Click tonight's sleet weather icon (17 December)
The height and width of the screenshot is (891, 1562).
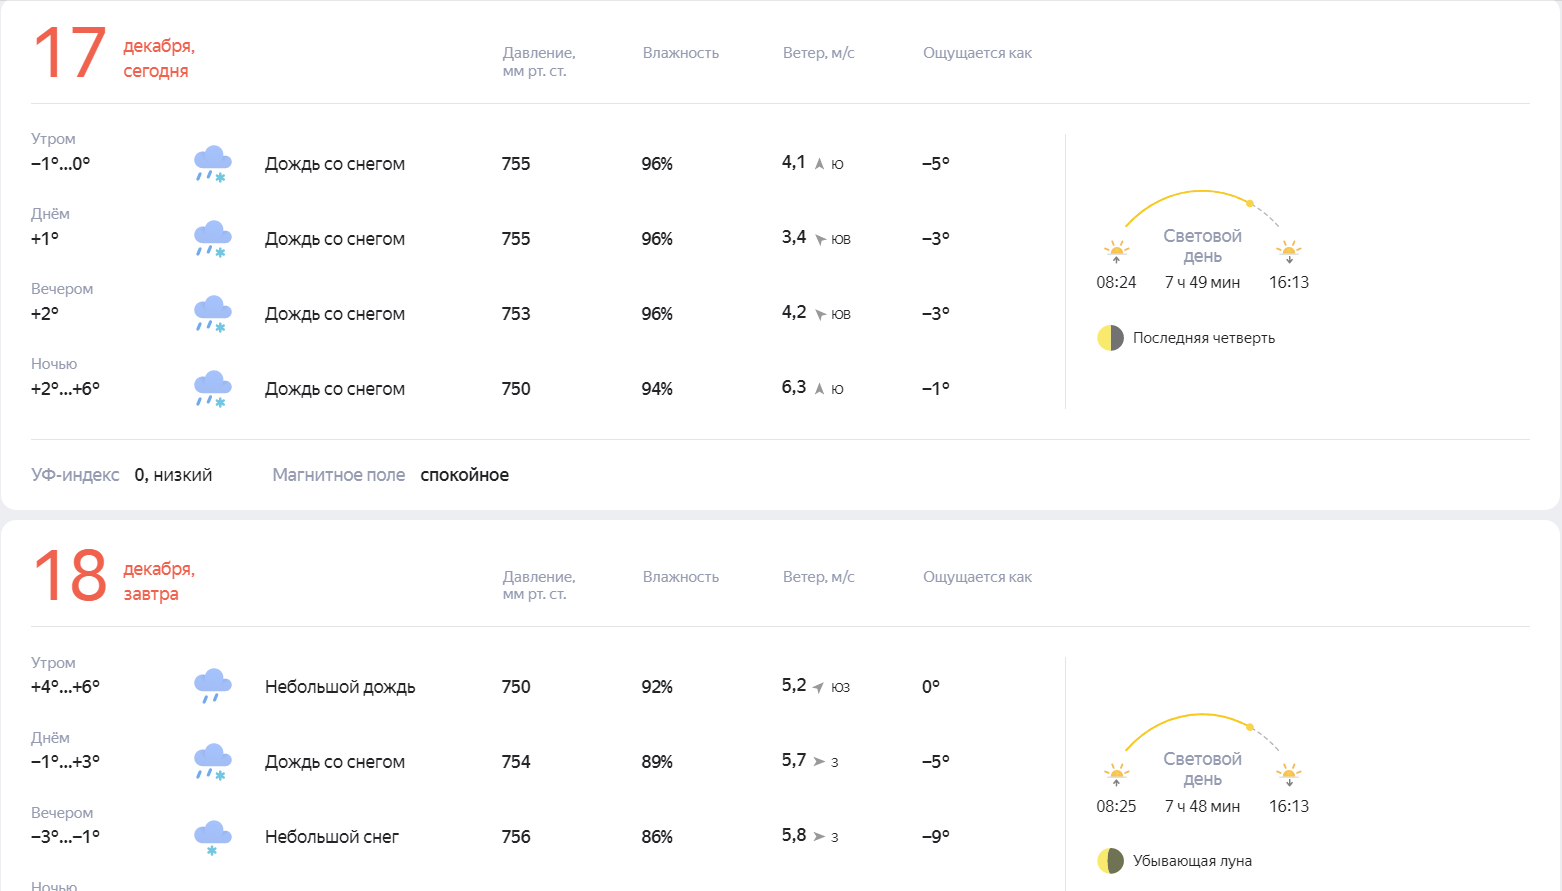(x=212, y=389)
